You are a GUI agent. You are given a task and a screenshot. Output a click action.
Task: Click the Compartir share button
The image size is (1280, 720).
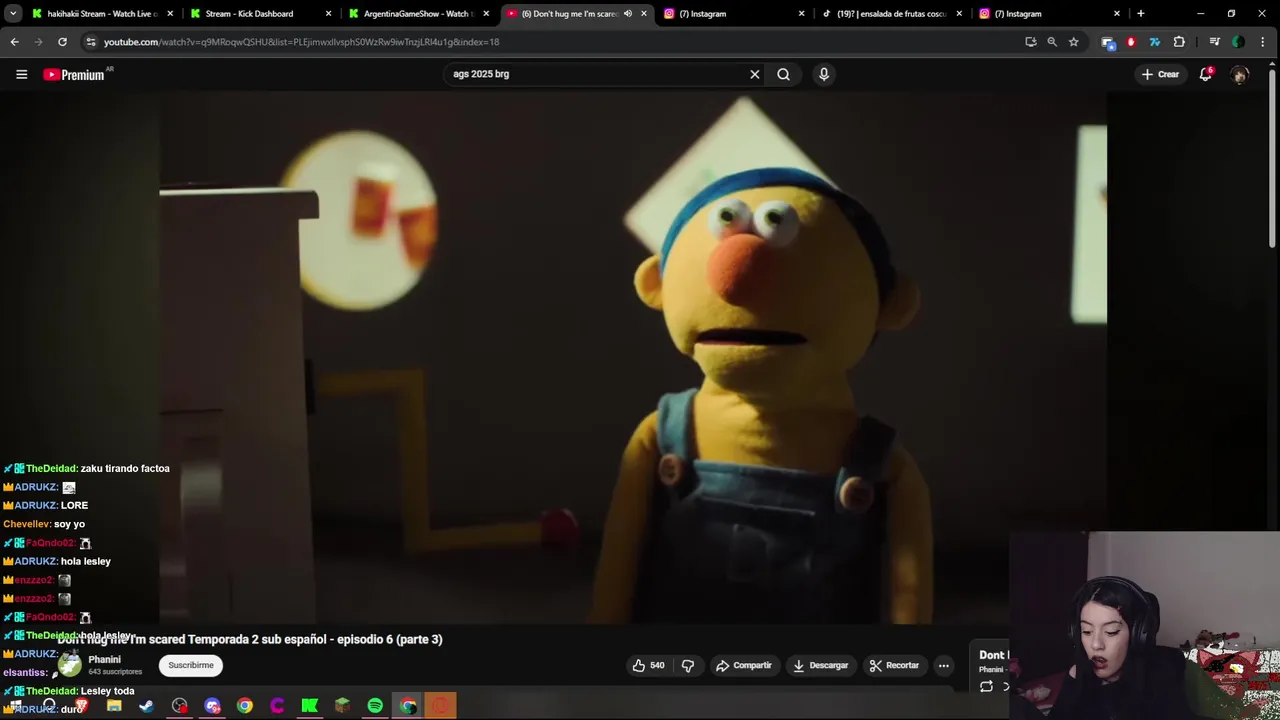click(x=744, y=665)
